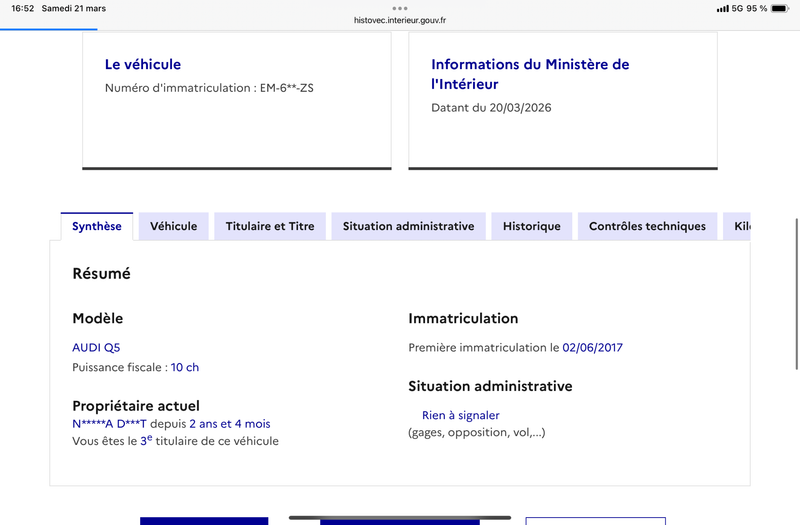Switch to the Véhicule tab

coord(173,226)
